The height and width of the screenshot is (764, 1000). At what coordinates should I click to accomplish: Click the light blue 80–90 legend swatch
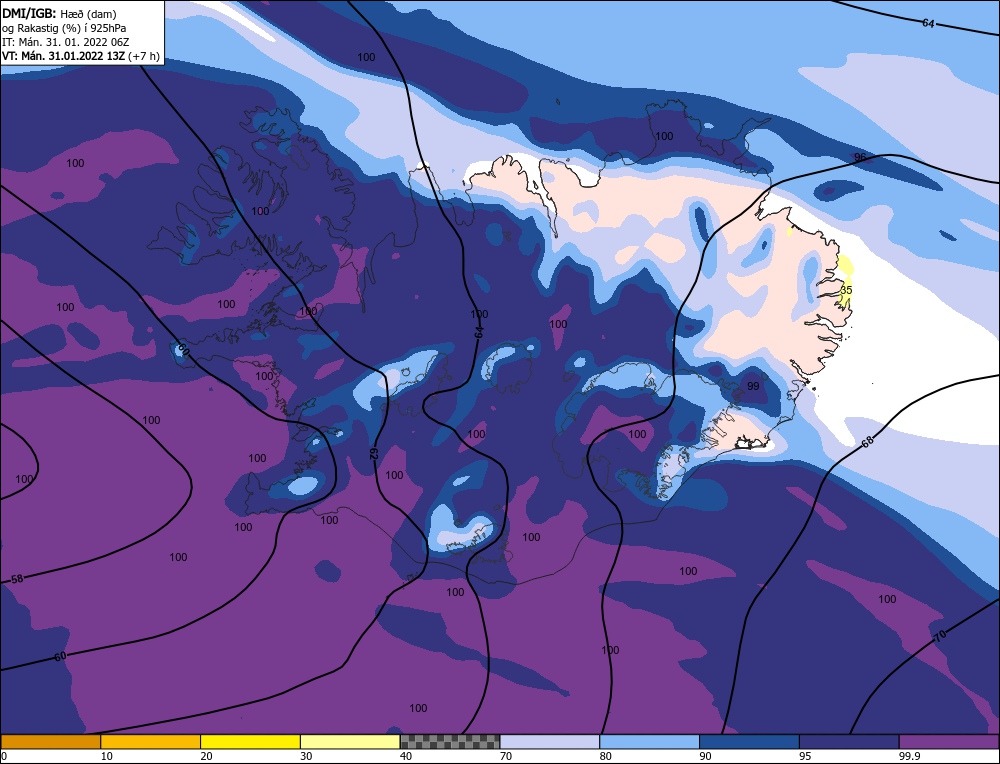pyautogui.click(x=649, y=742)
